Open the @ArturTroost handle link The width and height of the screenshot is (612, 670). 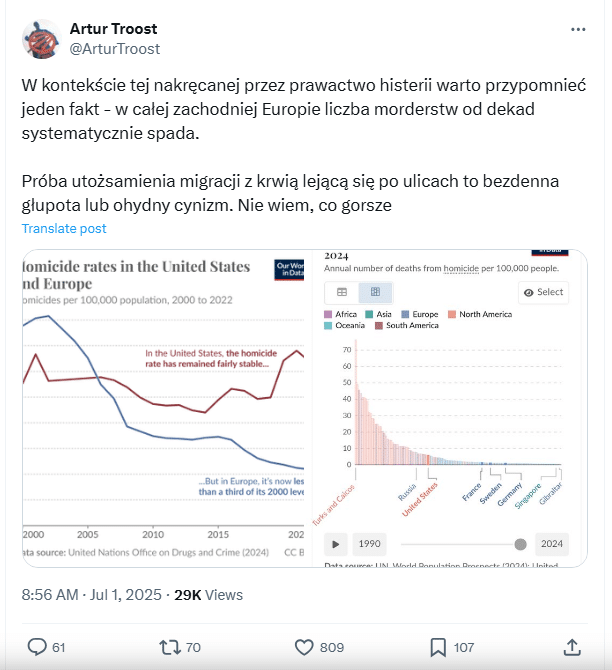[115, 48]
